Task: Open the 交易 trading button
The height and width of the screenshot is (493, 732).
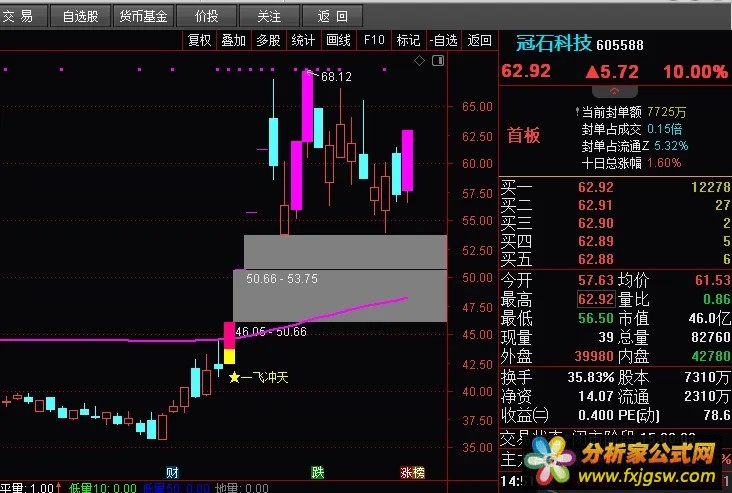Action: point(22,16)
